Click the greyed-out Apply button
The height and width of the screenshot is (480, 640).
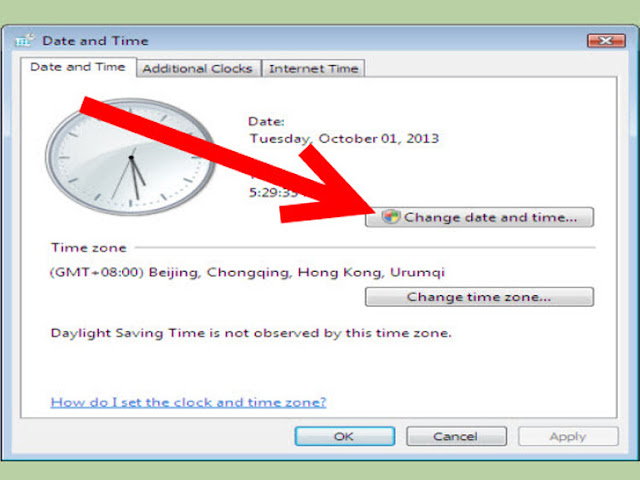[x=568, y=436]
